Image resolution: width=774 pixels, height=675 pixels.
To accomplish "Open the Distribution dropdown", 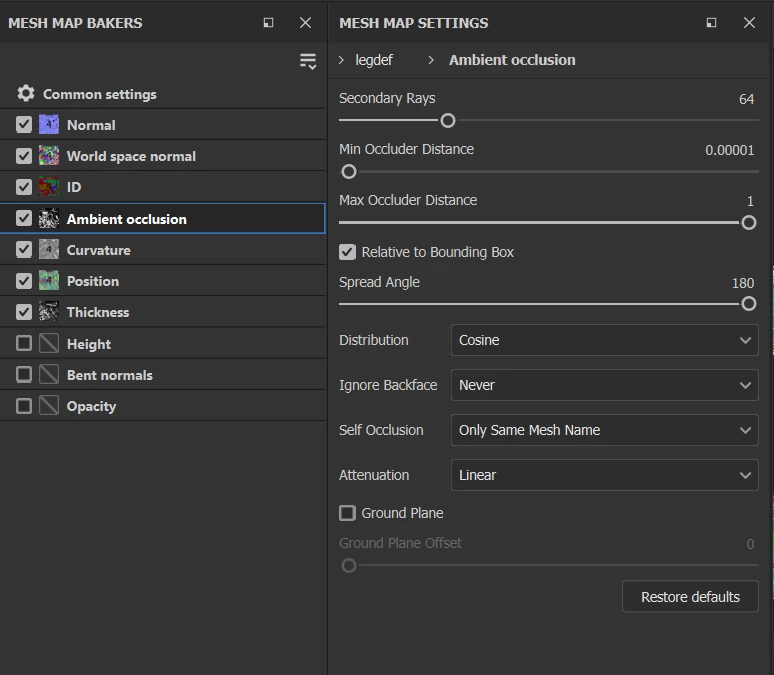I will (604, 340).
